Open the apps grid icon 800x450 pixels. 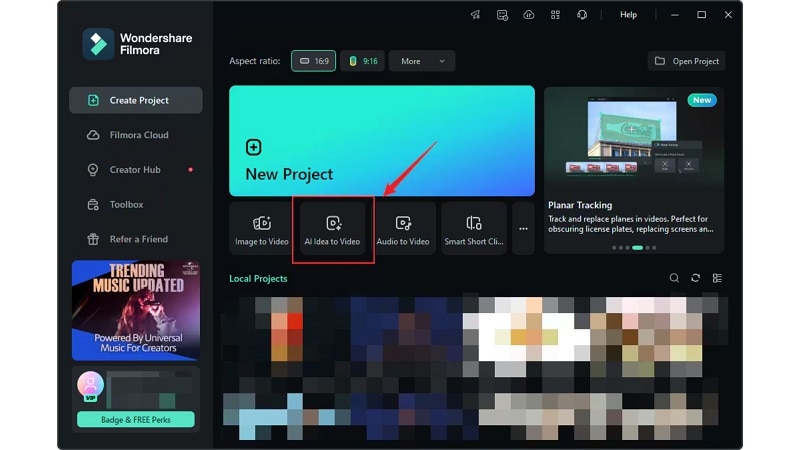click(555, 15)
